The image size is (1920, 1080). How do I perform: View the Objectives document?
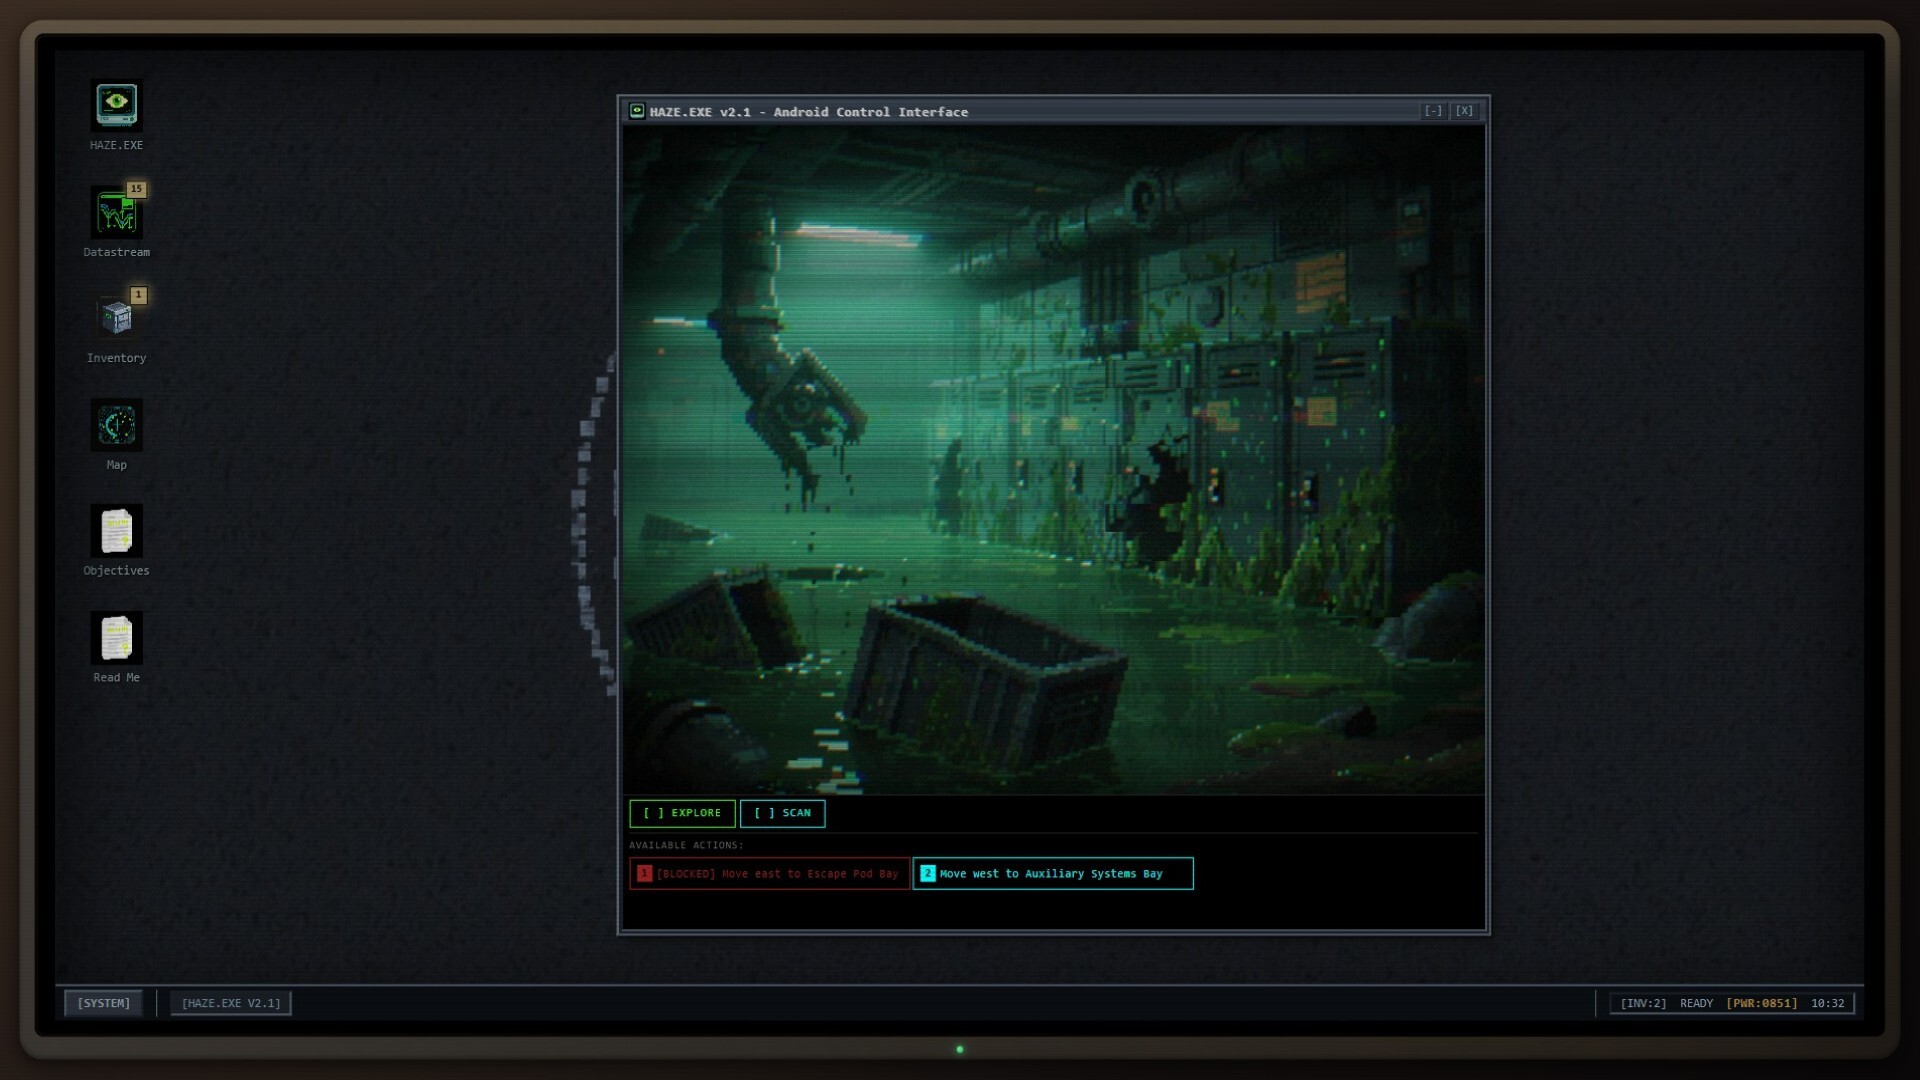point(116,531)
